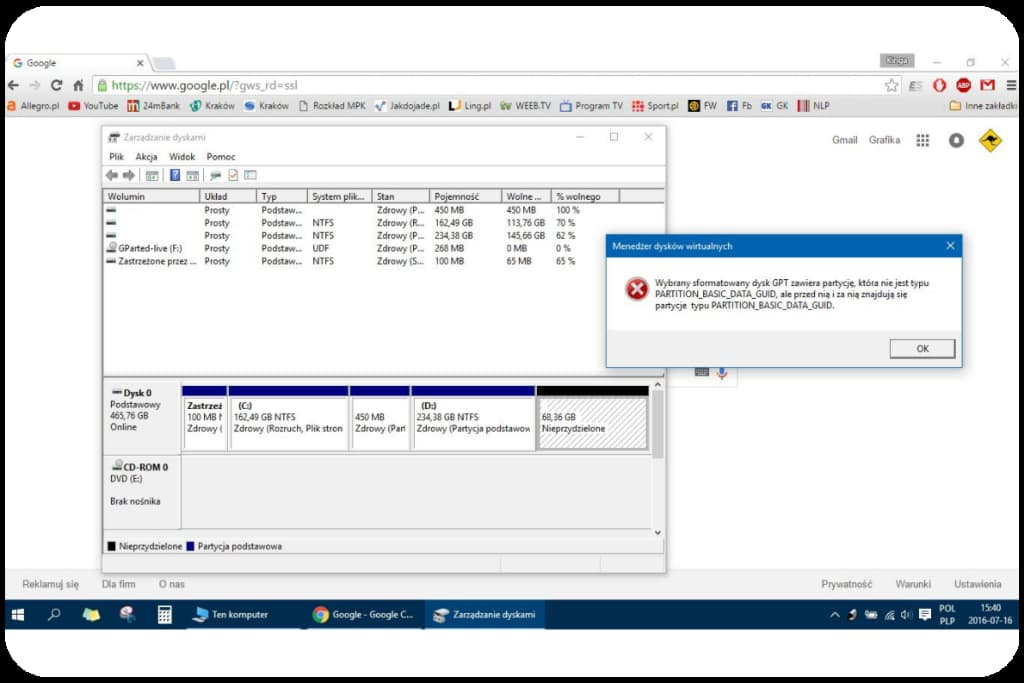Click the Back arrow in Disk Management toolbar
The height and width of the screenshot is (683, 1024).
coord(112,175)
